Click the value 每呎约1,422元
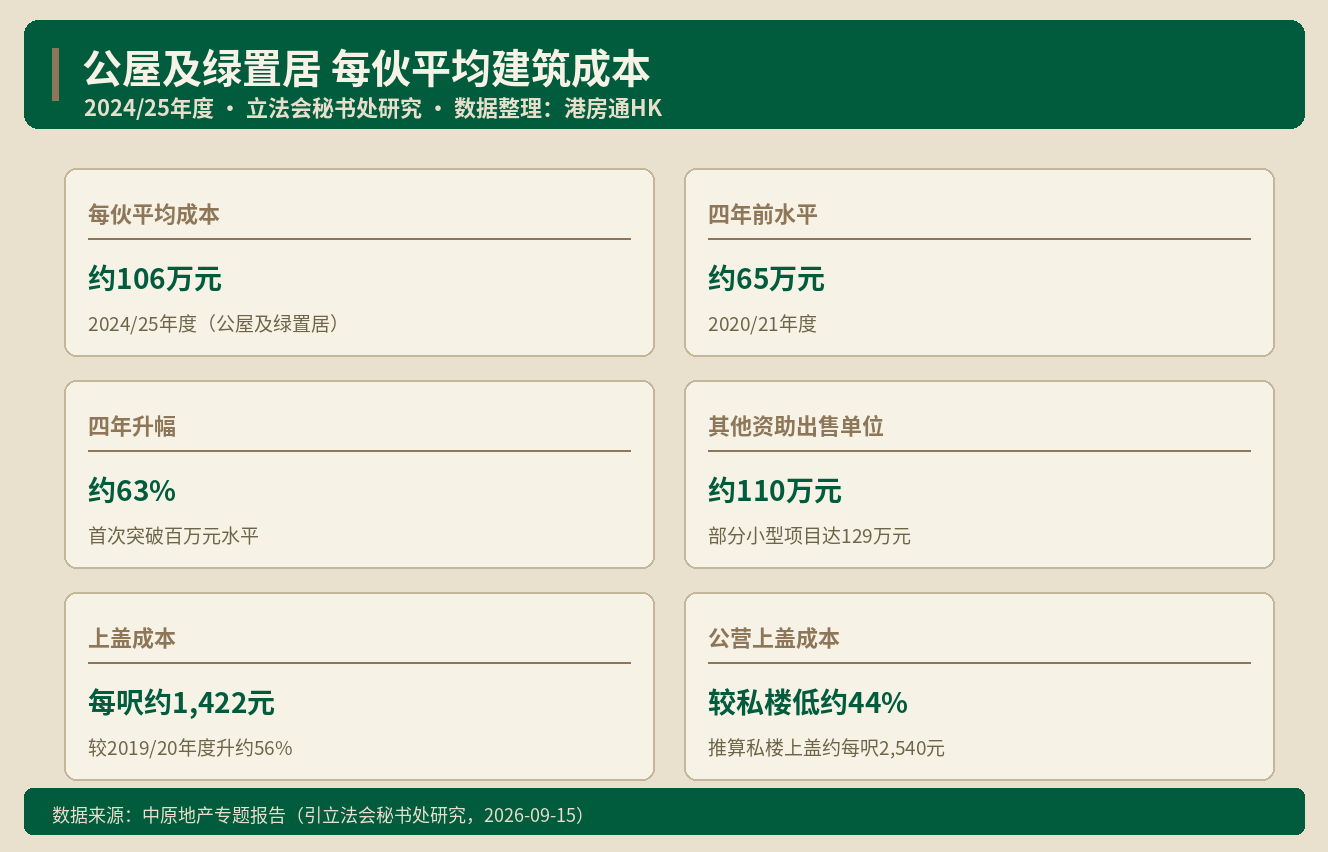This screenshot has height=852, width=1328. (x=181, y=703)
